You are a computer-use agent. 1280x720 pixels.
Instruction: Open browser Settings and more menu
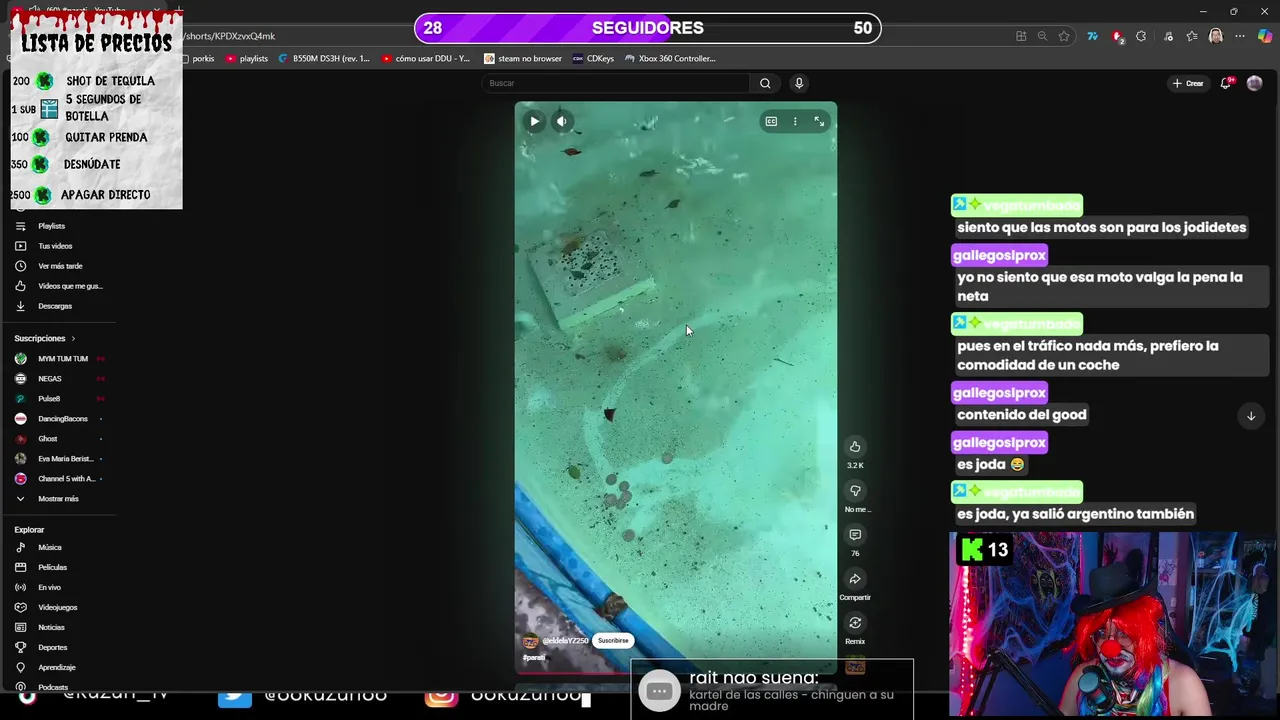point(1240,36)
